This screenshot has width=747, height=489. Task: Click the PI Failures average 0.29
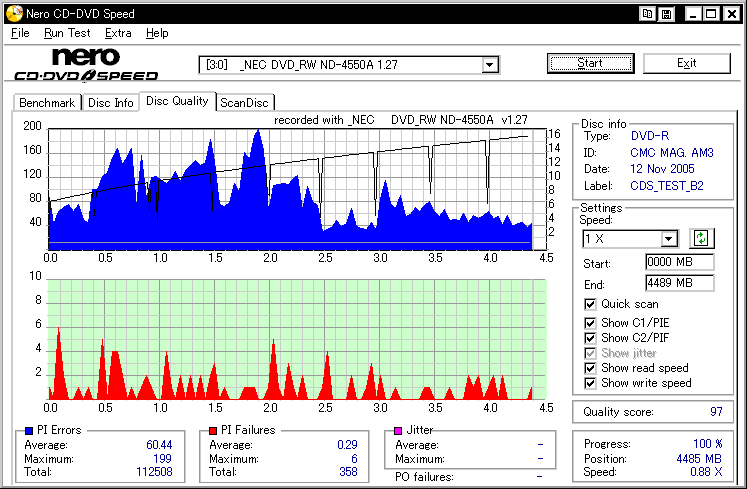coord(347,445)
